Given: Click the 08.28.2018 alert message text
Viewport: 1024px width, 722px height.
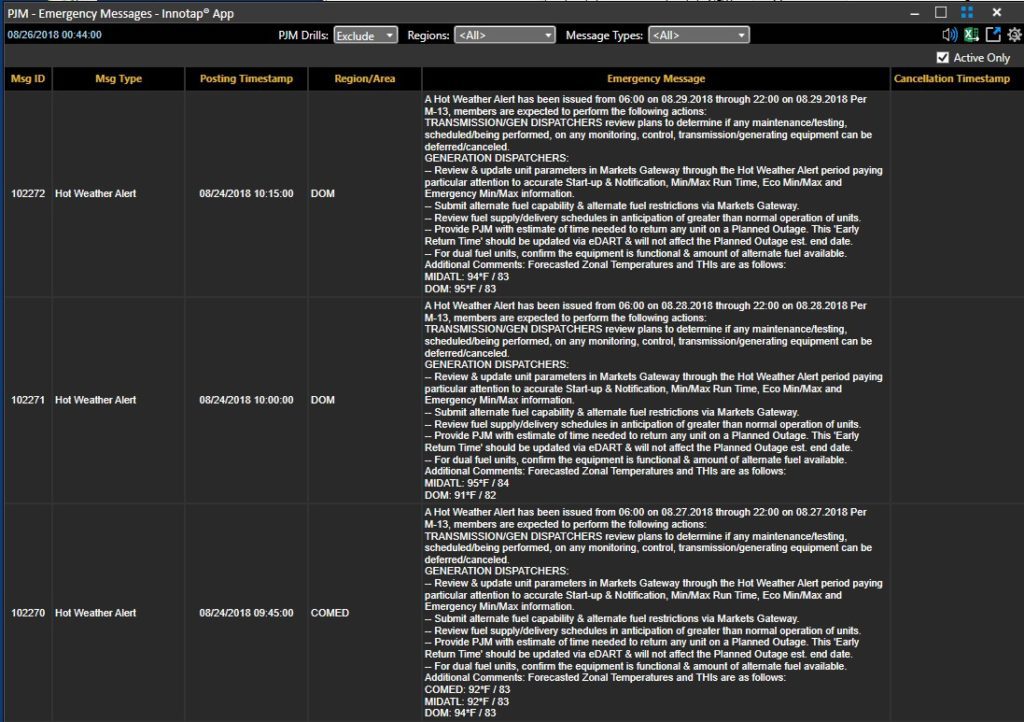Looking at the screenshot, I should [653, 400].
